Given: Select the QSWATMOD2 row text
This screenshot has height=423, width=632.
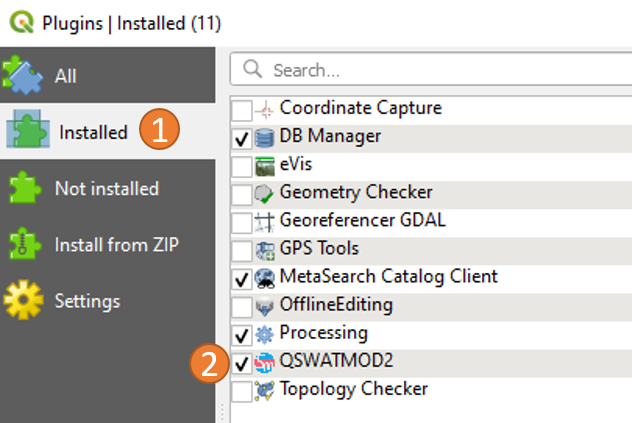Looking at the screenshot, I should click(x=336, y=360).
